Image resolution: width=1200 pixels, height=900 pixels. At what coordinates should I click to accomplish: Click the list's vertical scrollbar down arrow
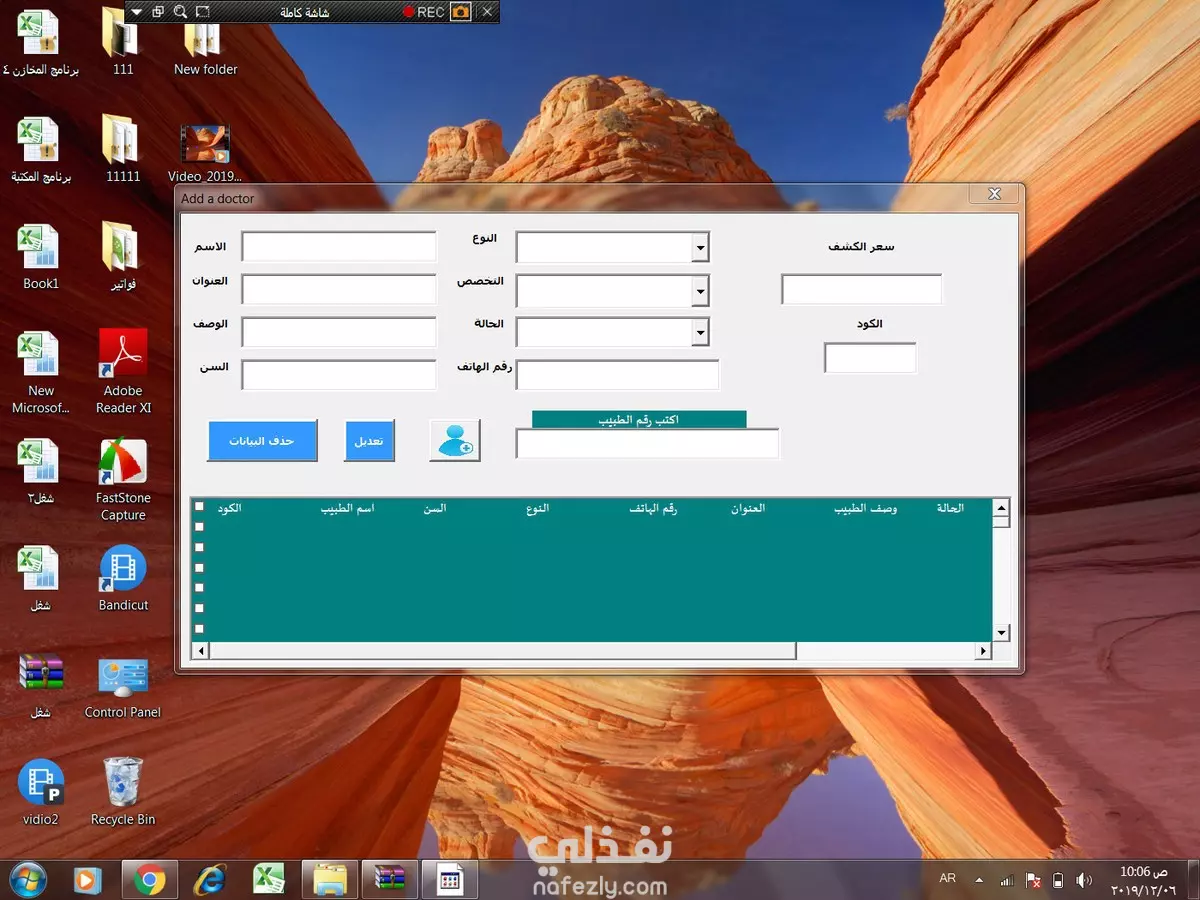[x=1001, y=633]
